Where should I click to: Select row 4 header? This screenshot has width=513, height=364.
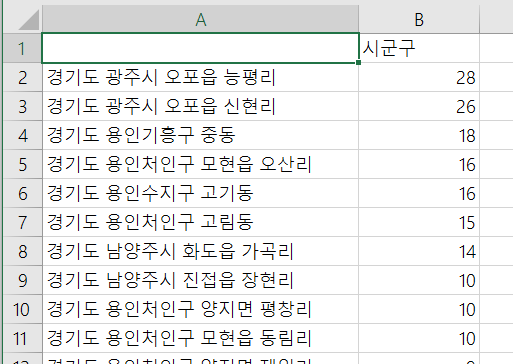coord(22,135)
